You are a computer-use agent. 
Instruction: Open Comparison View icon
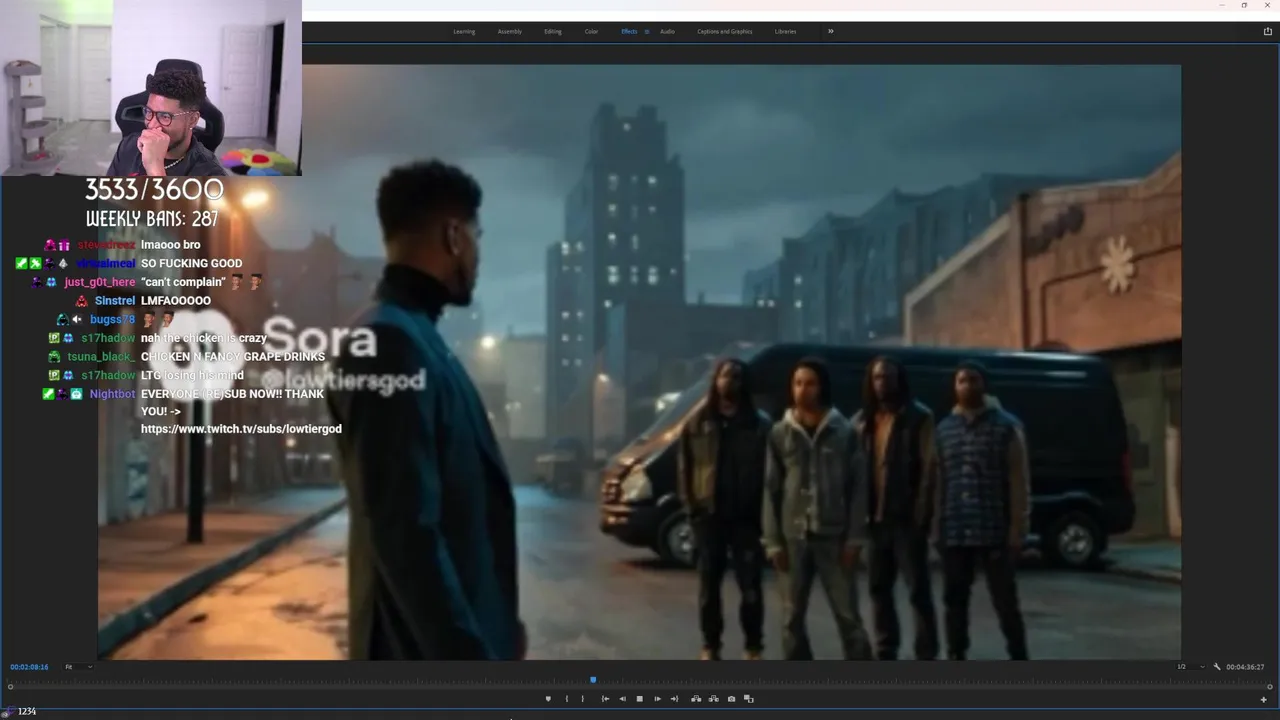pos(749,699)
